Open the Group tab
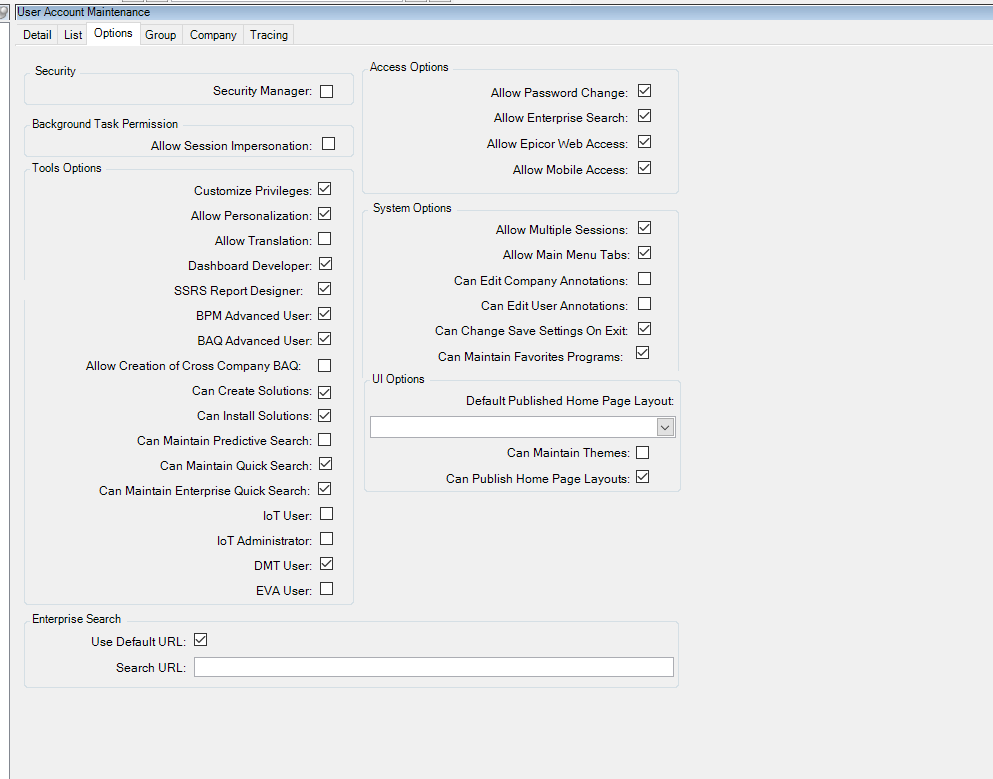This screenshot has width=993, height=779. (160, 35)
